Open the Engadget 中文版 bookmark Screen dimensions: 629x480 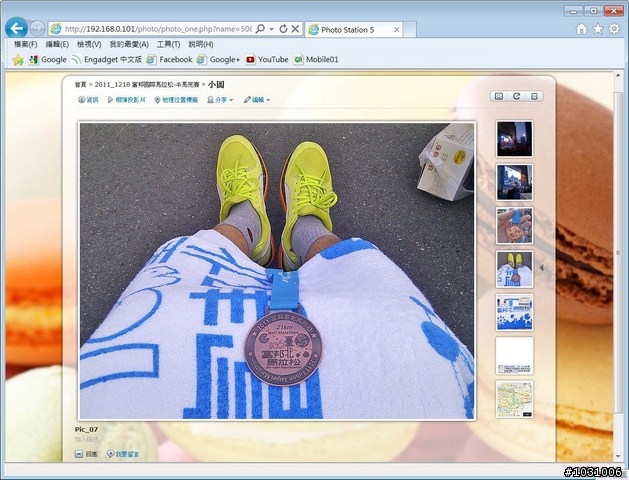(107, 60)
